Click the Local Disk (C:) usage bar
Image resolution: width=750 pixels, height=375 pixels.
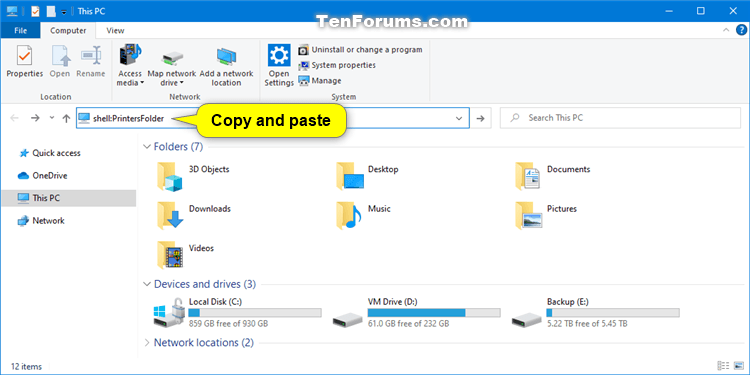click(255, 313)
